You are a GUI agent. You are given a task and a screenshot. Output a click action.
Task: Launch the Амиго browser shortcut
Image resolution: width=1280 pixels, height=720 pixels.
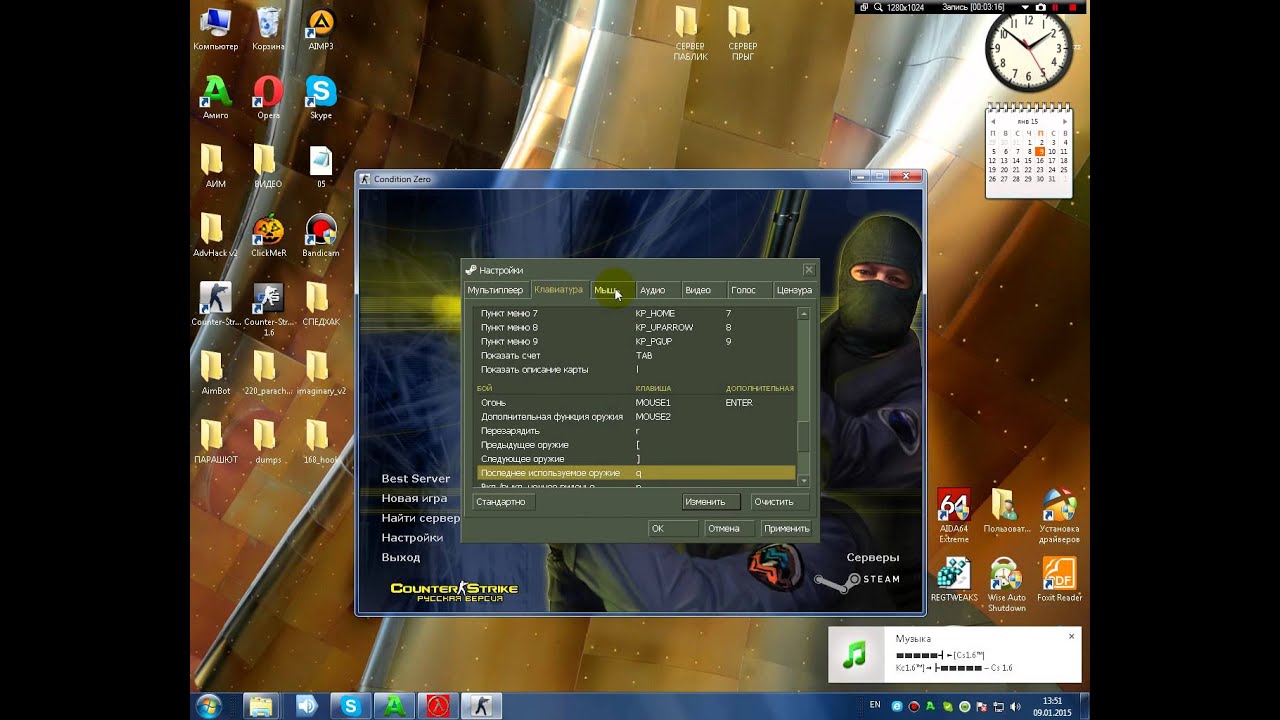[x=215, y=98]
